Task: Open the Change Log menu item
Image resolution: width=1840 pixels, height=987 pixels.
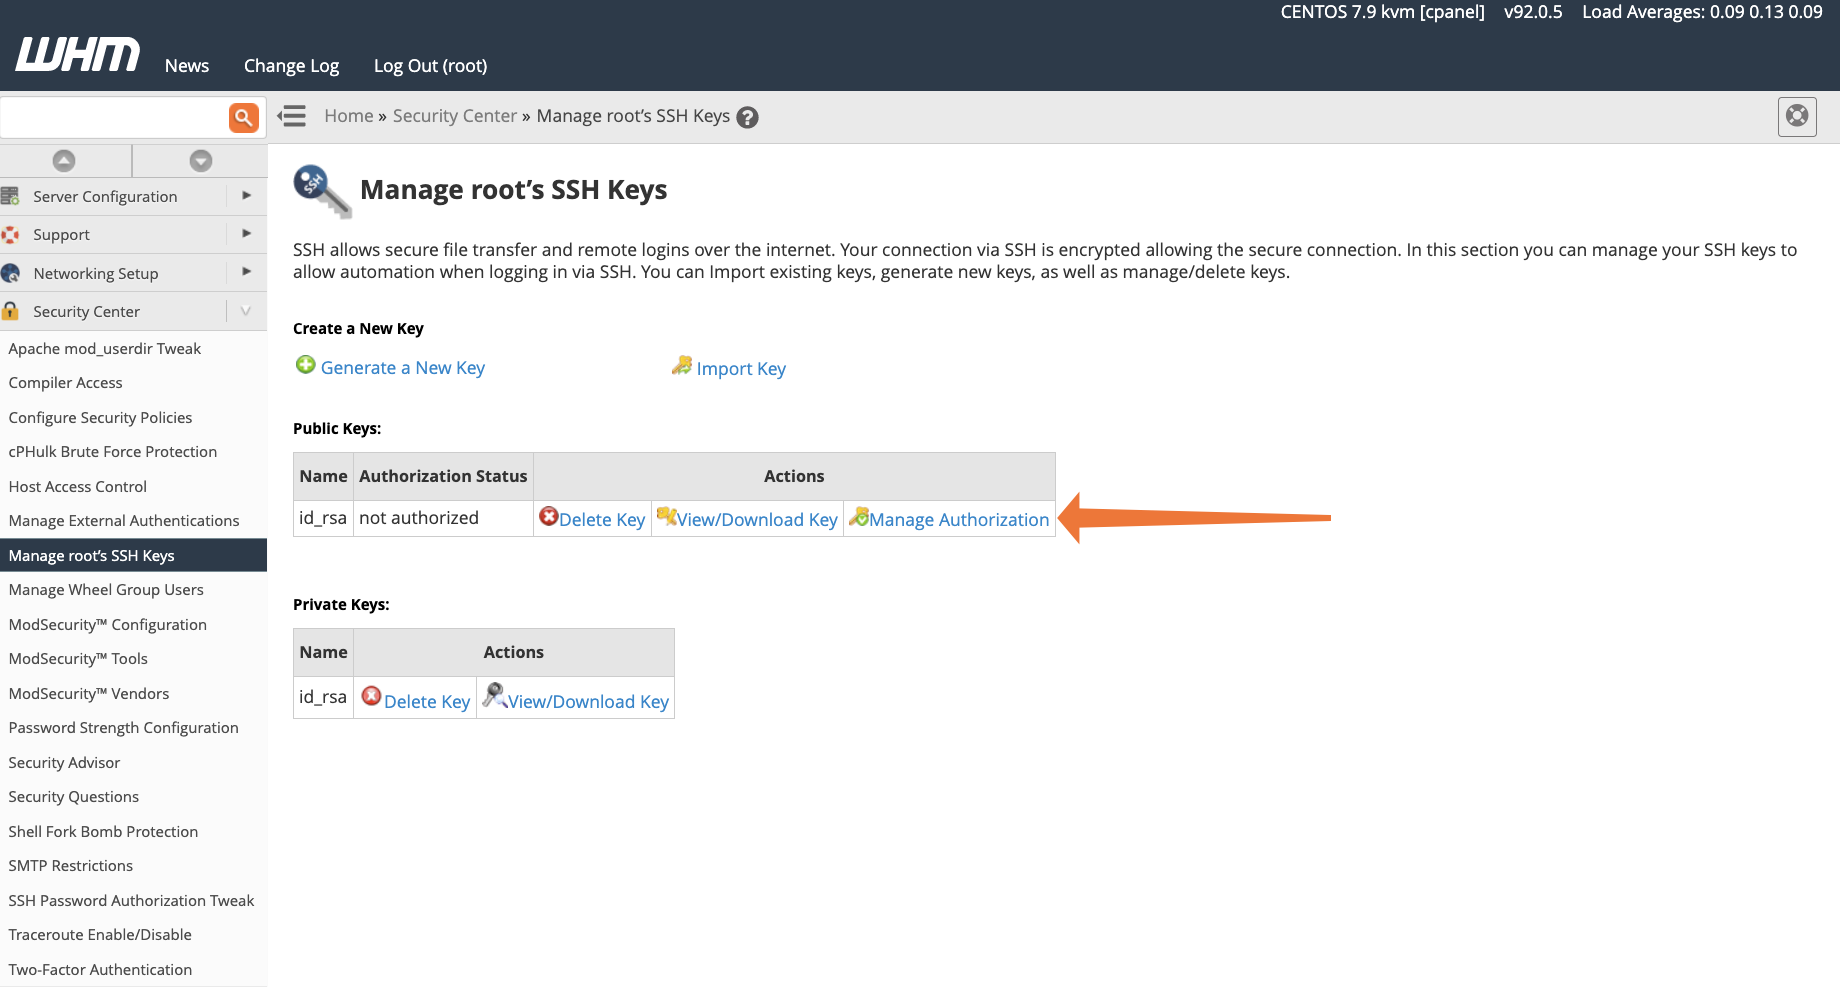Action: coord(291,65)
